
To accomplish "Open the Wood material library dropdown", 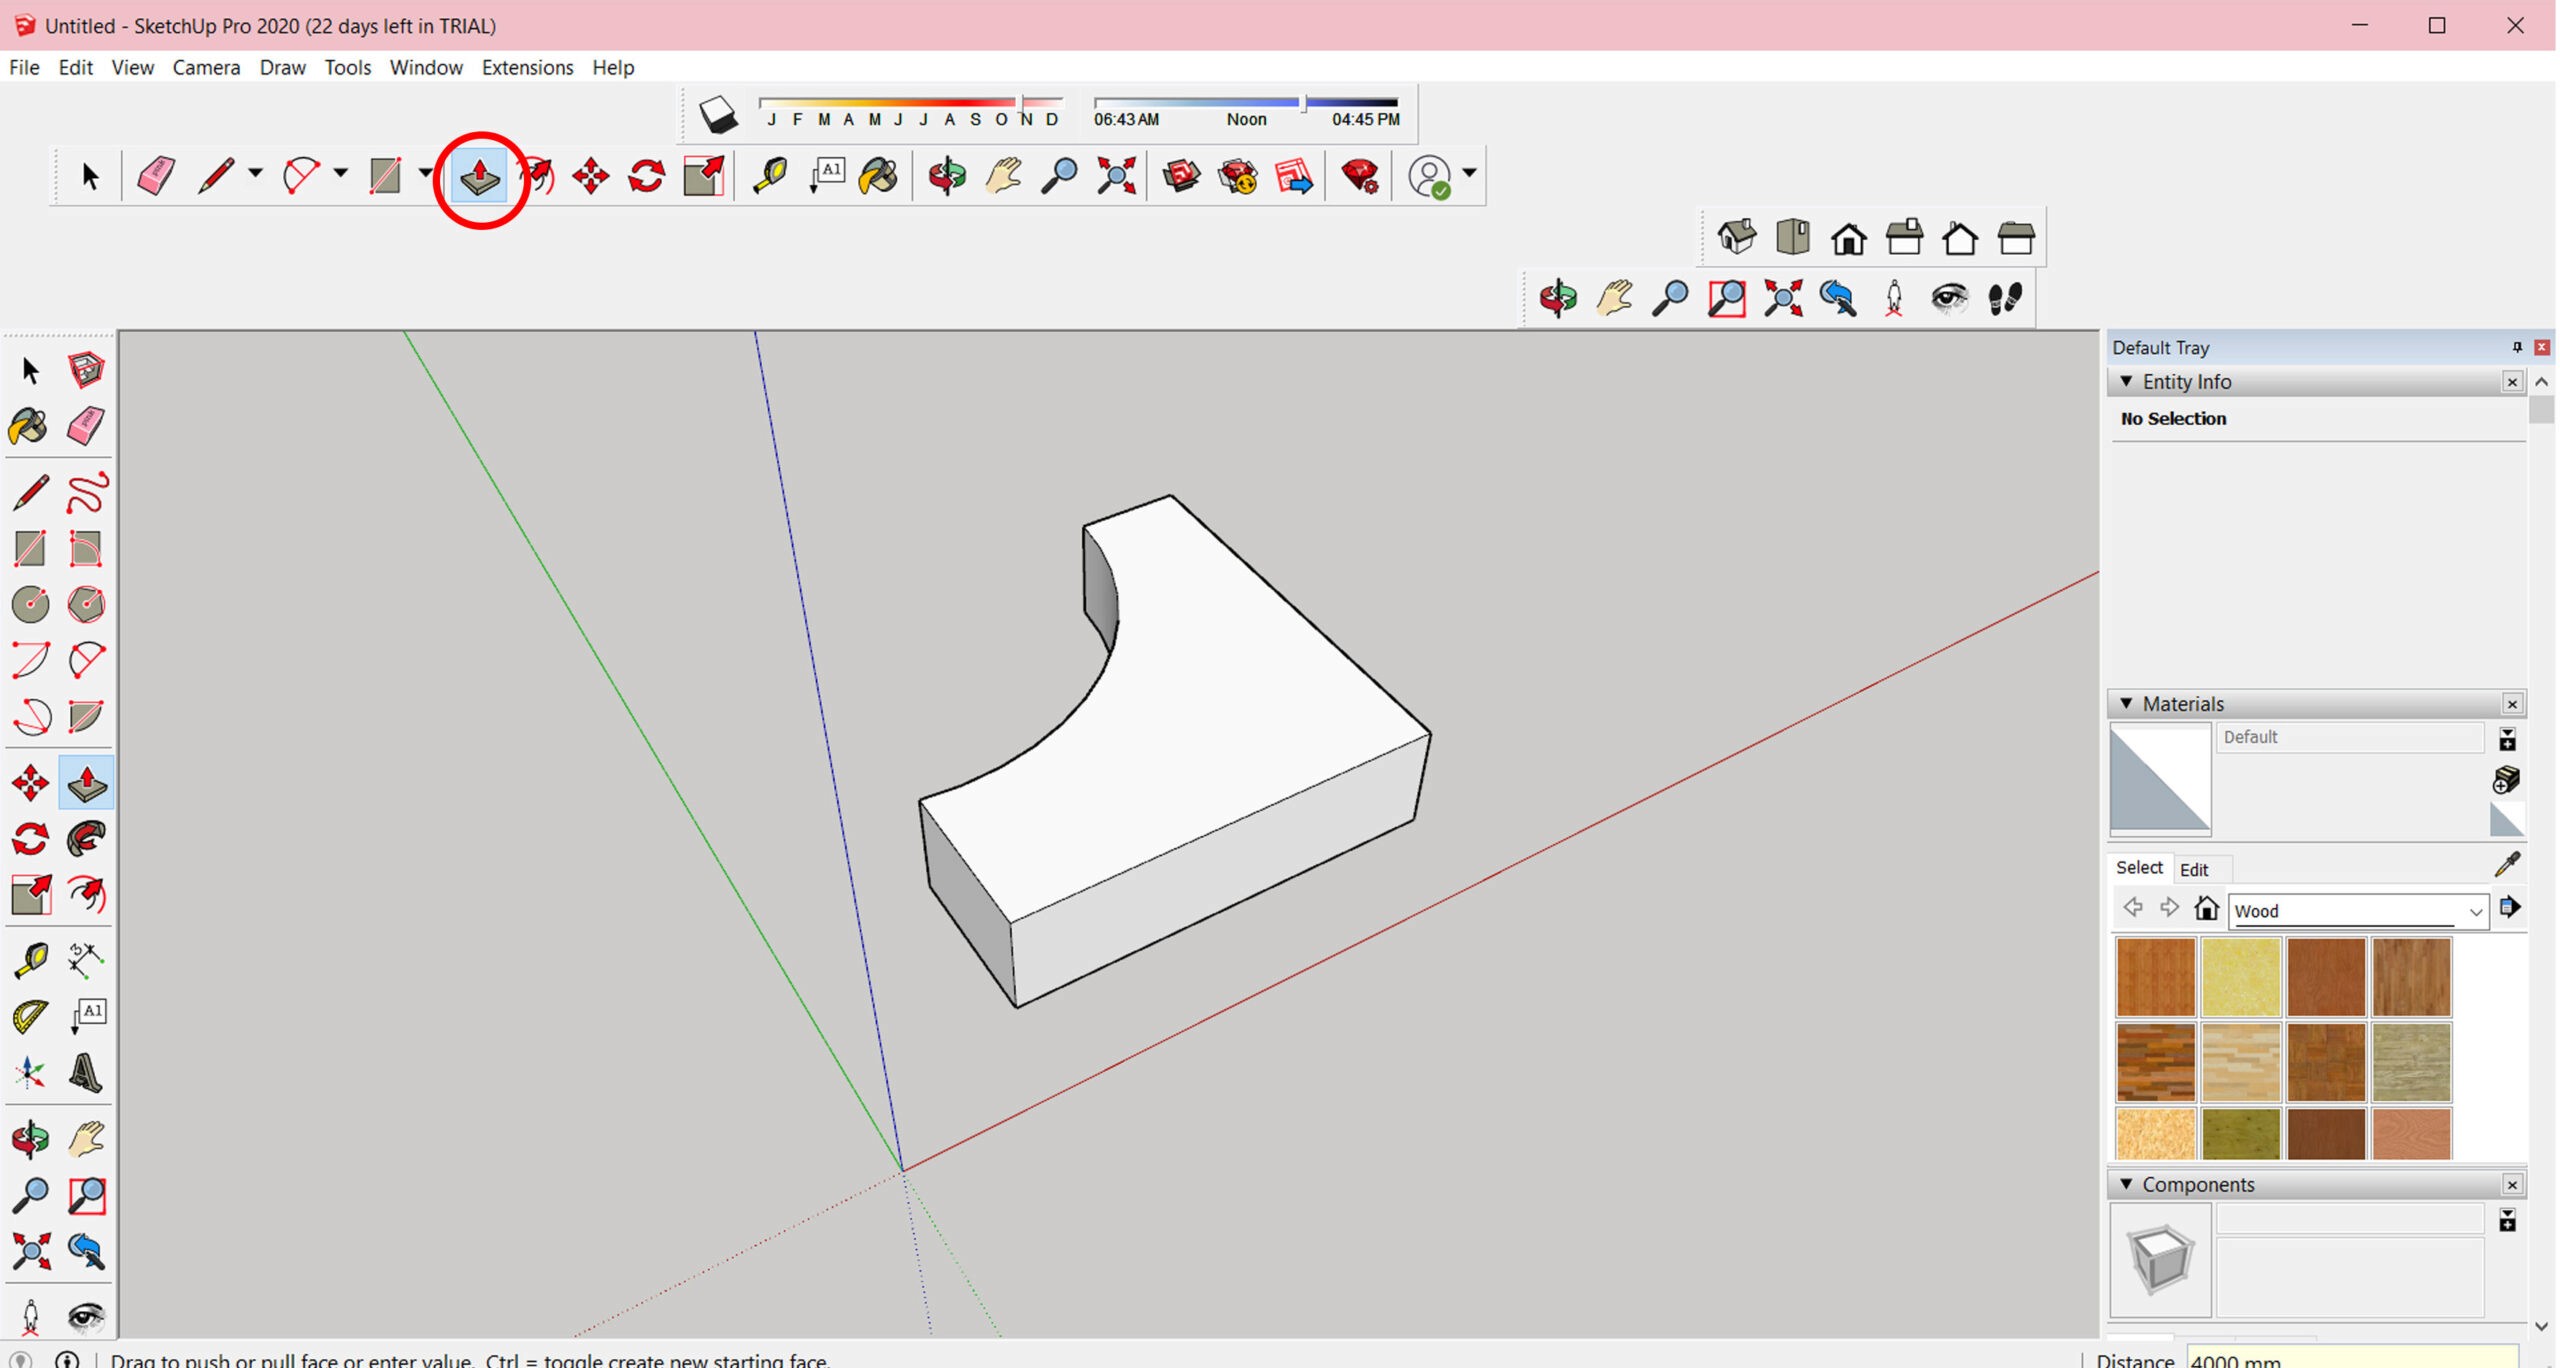I will 2475,911.
